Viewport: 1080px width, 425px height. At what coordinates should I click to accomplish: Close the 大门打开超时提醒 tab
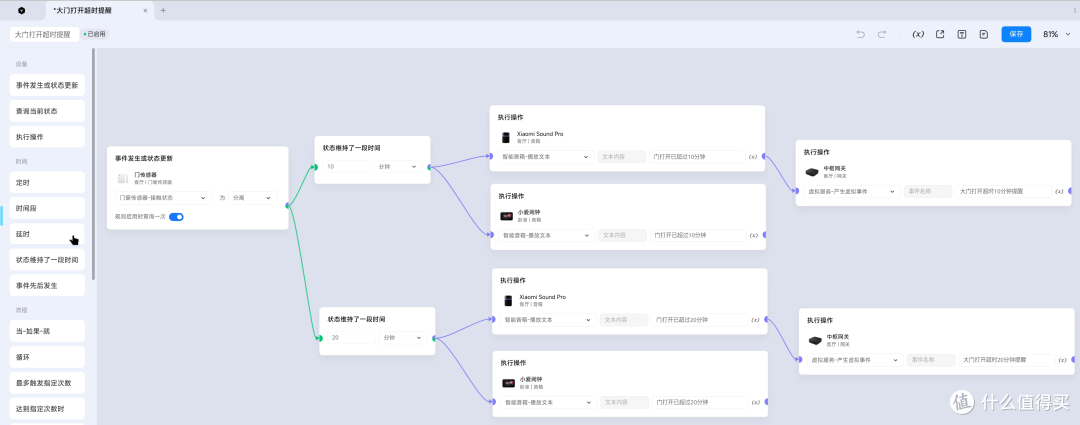144,10
